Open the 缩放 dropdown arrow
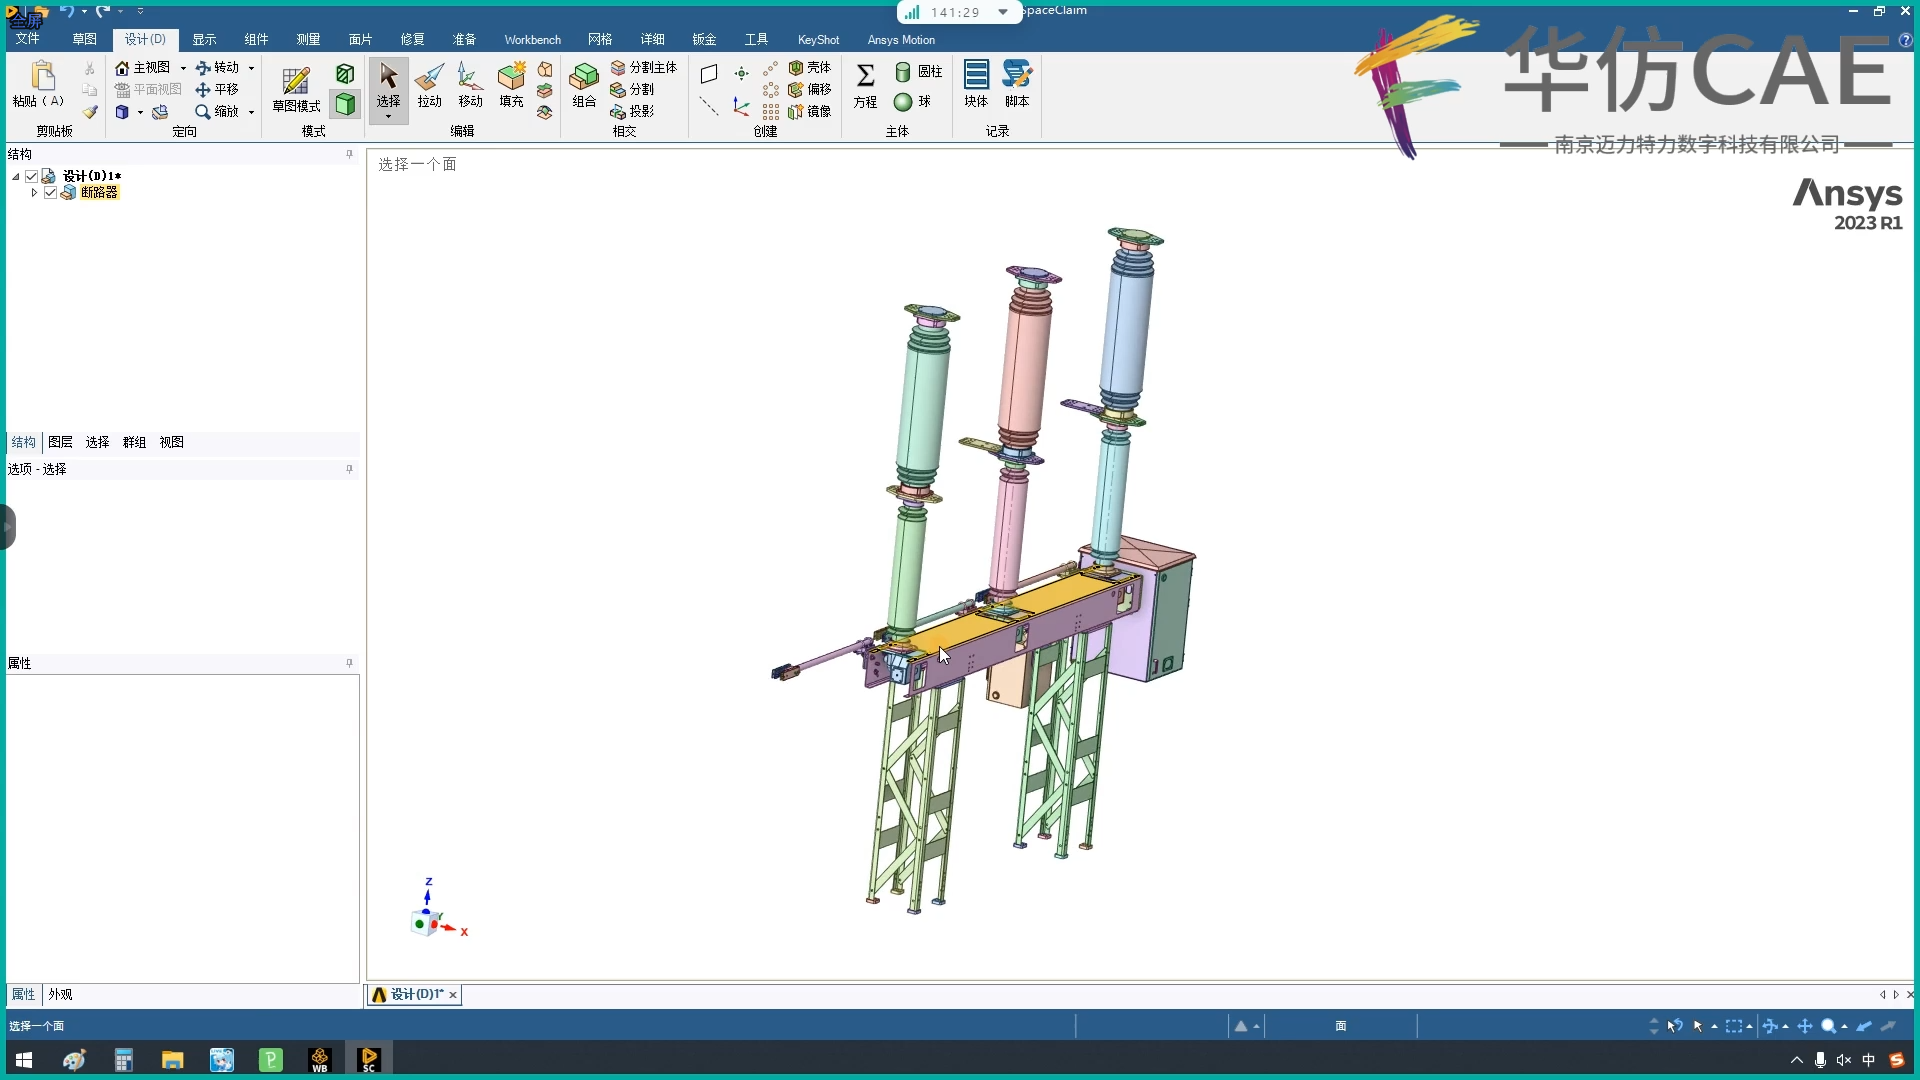Viewport: 1920px width, 1080px height. [251, 112]
